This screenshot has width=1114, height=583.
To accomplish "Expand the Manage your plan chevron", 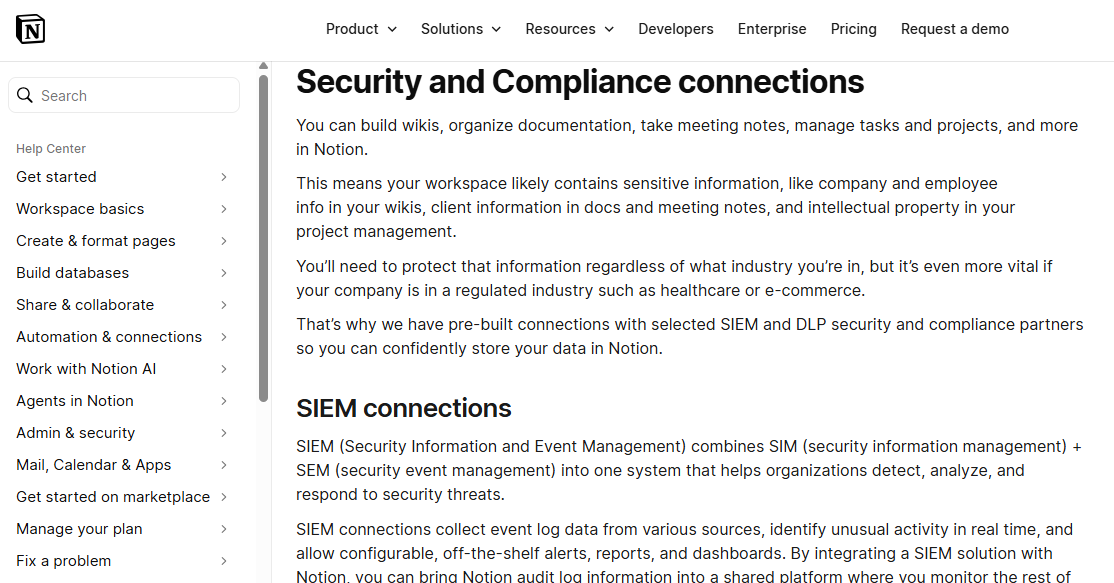I will point(224,528).
